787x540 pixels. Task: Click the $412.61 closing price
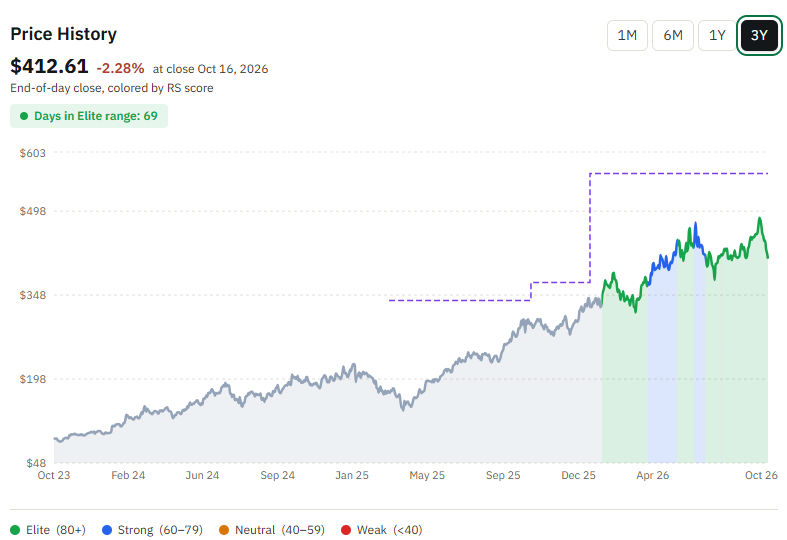click(49, 66)
